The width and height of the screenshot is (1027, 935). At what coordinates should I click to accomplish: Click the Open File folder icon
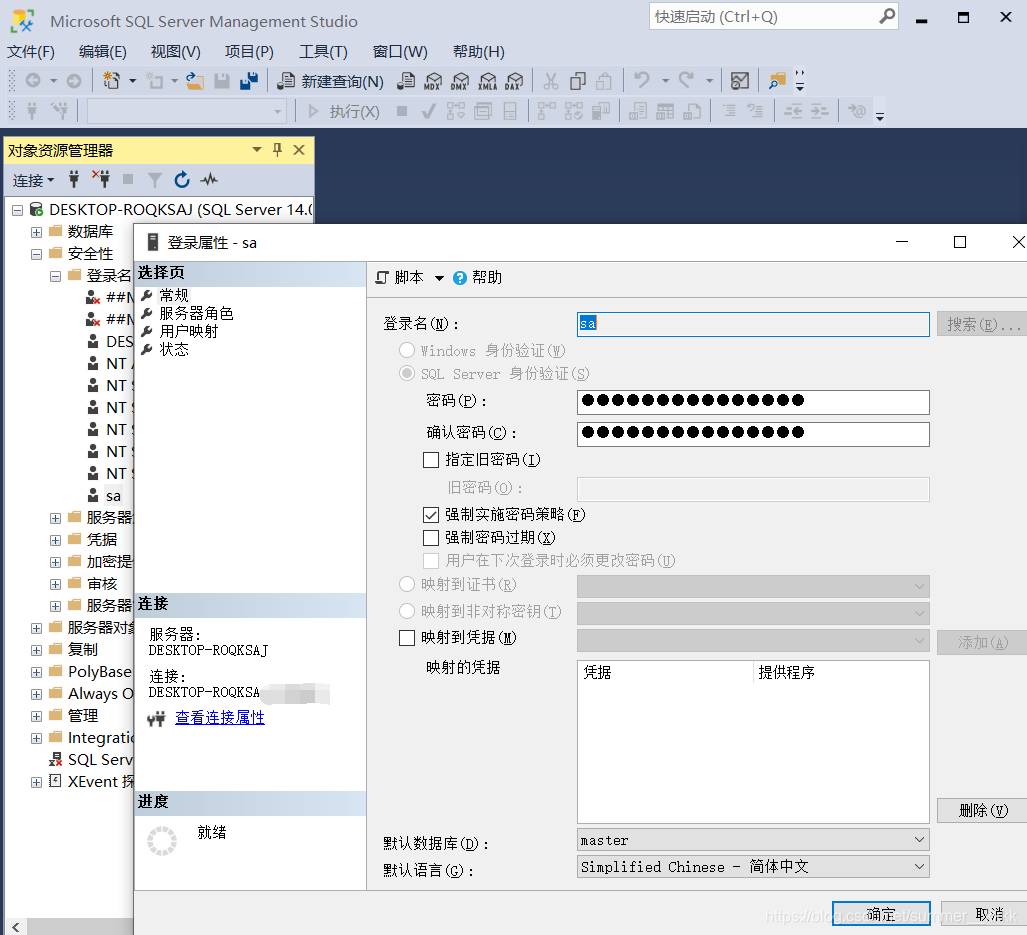(195, 81)
